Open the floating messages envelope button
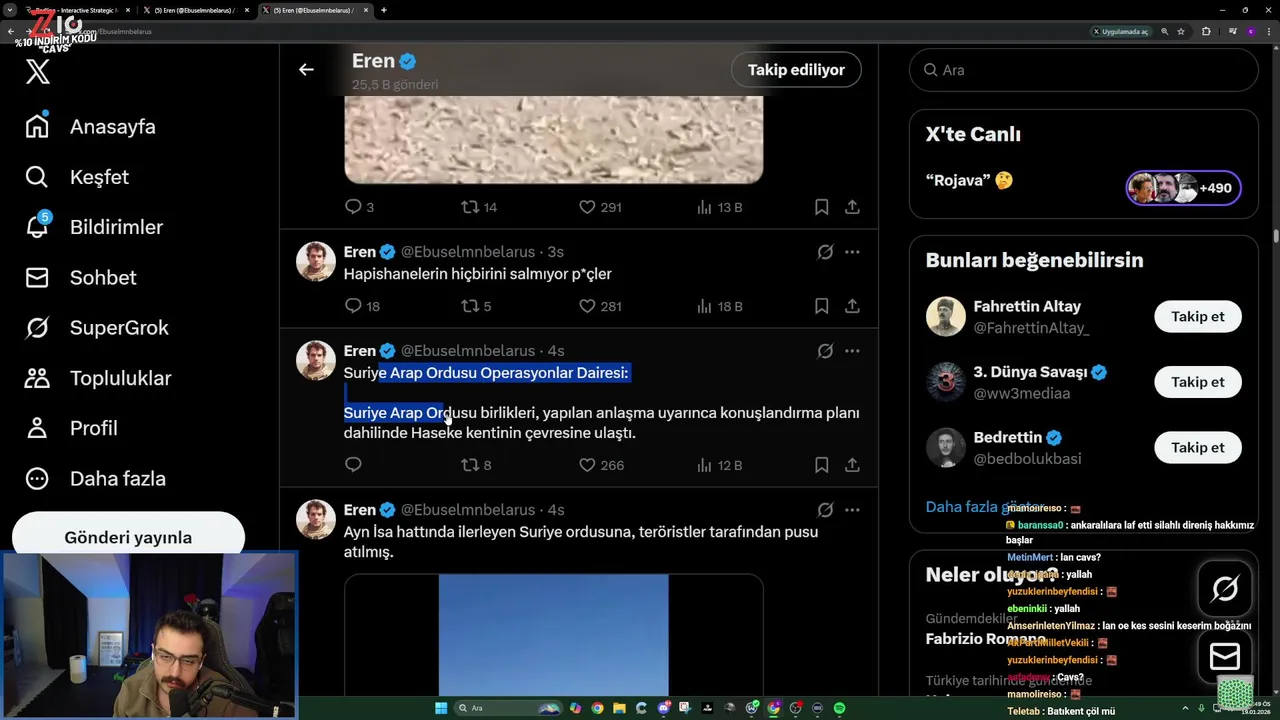Viewport: 1280px width, 720px height. point(1225,656)
